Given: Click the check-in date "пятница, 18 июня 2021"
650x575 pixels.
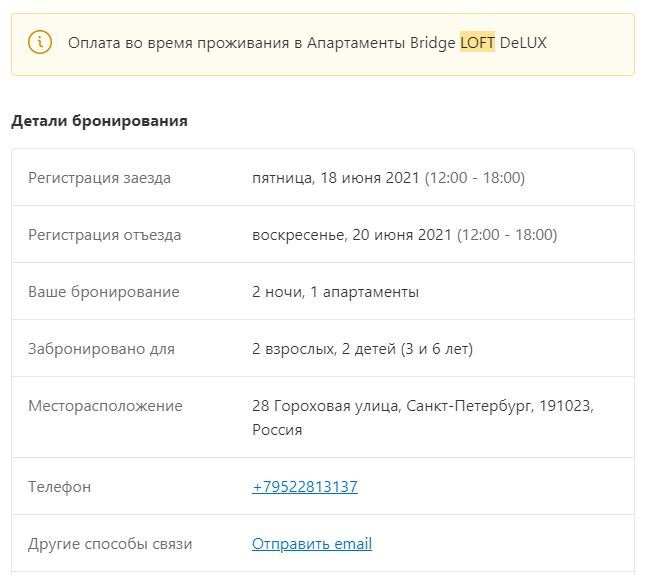Looking at the screenshot, I should [336, 178].
